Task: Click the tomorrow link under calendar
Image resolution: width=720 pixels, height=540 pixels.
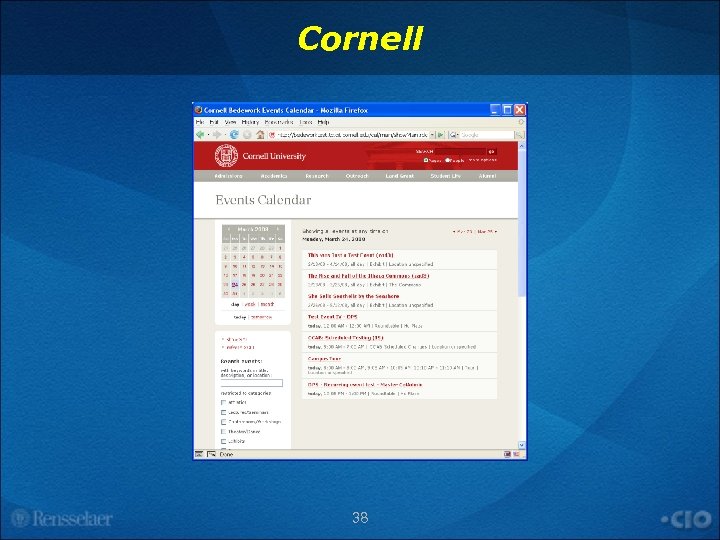Action: point(261,317)
